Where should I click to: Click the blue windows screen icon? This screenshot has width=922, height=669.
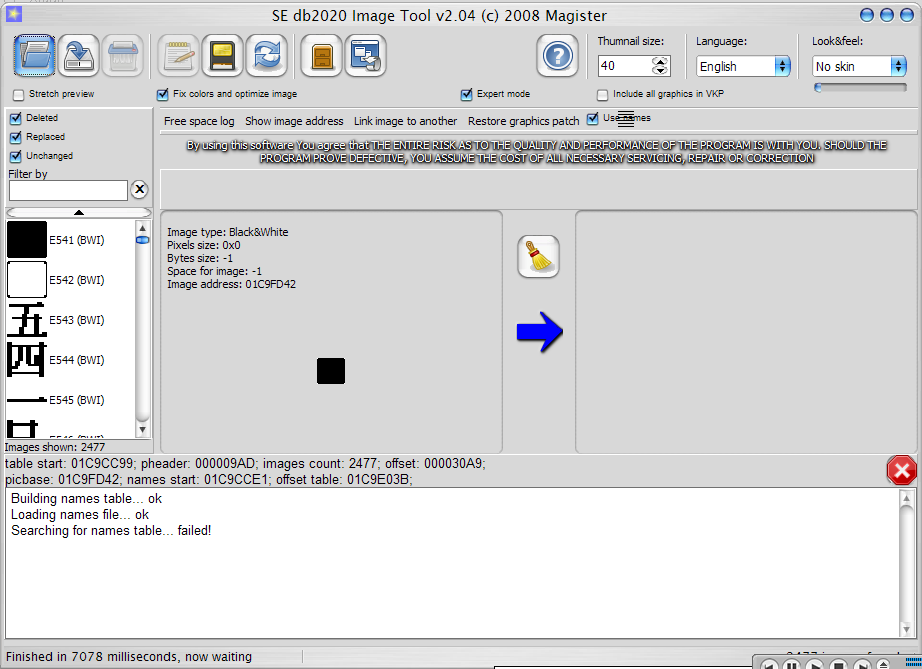click(x=366, y=55)
